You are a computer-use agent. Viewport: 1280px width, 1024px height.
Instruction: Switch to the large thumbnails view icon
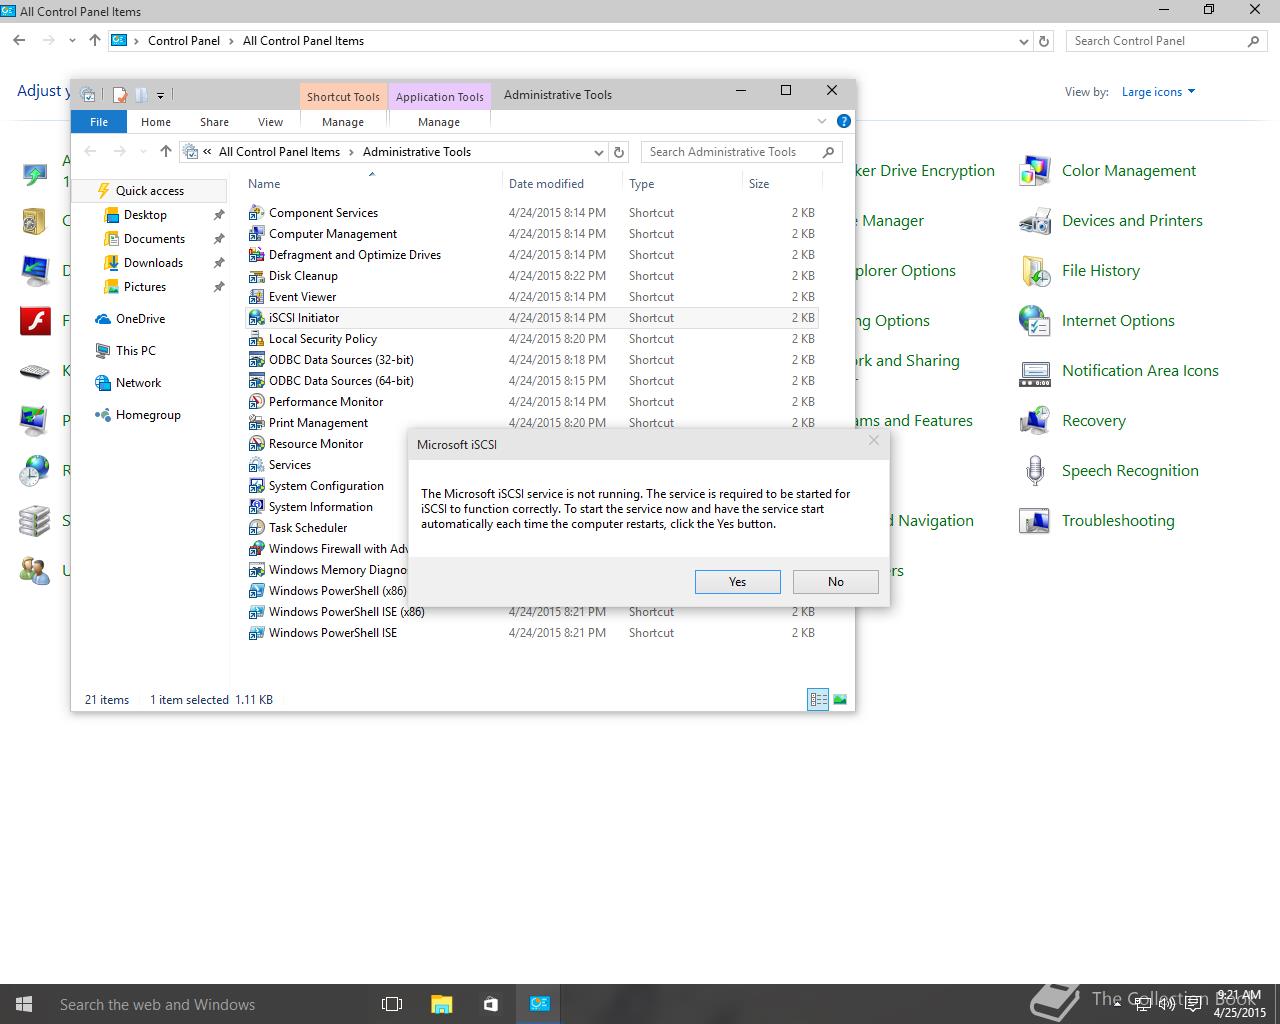point(840,700)
